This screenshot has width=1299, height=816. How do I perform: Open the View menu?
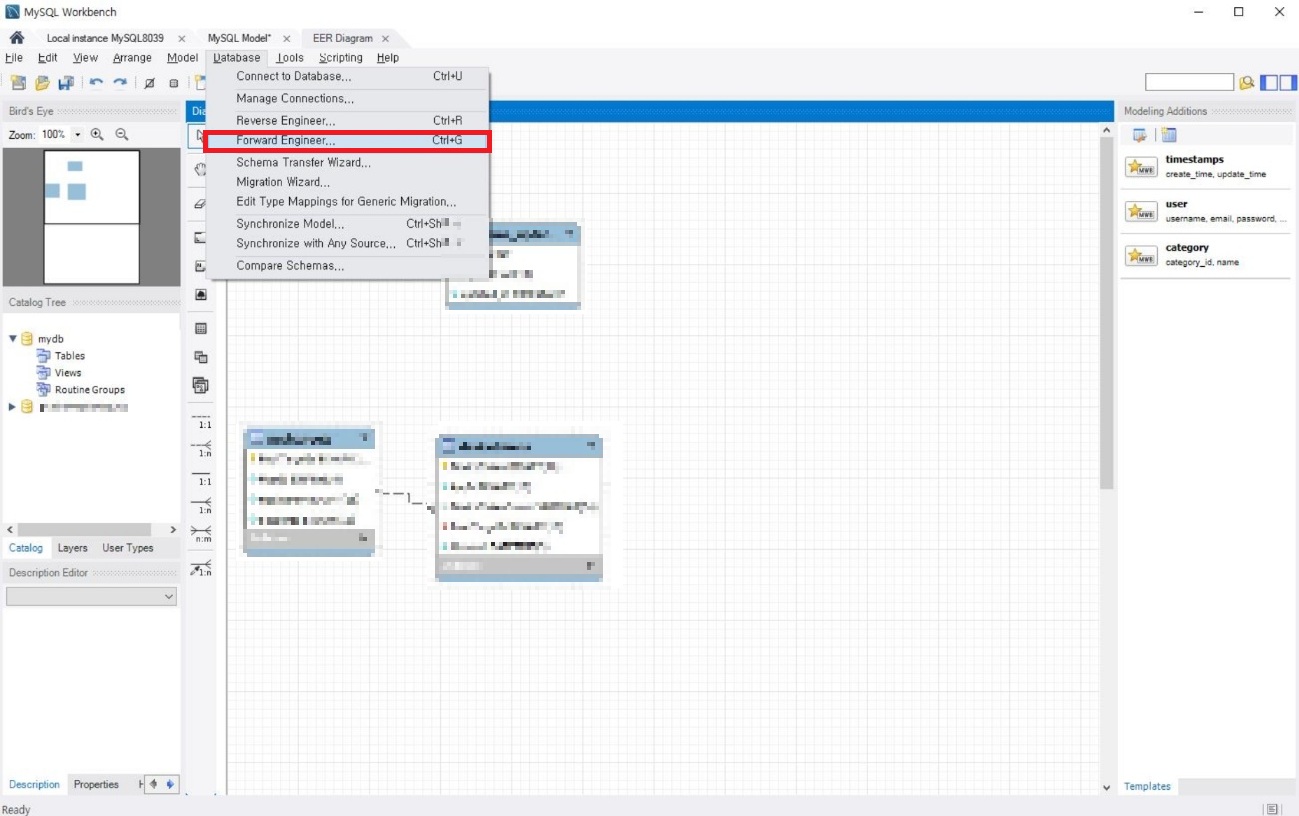85,58
